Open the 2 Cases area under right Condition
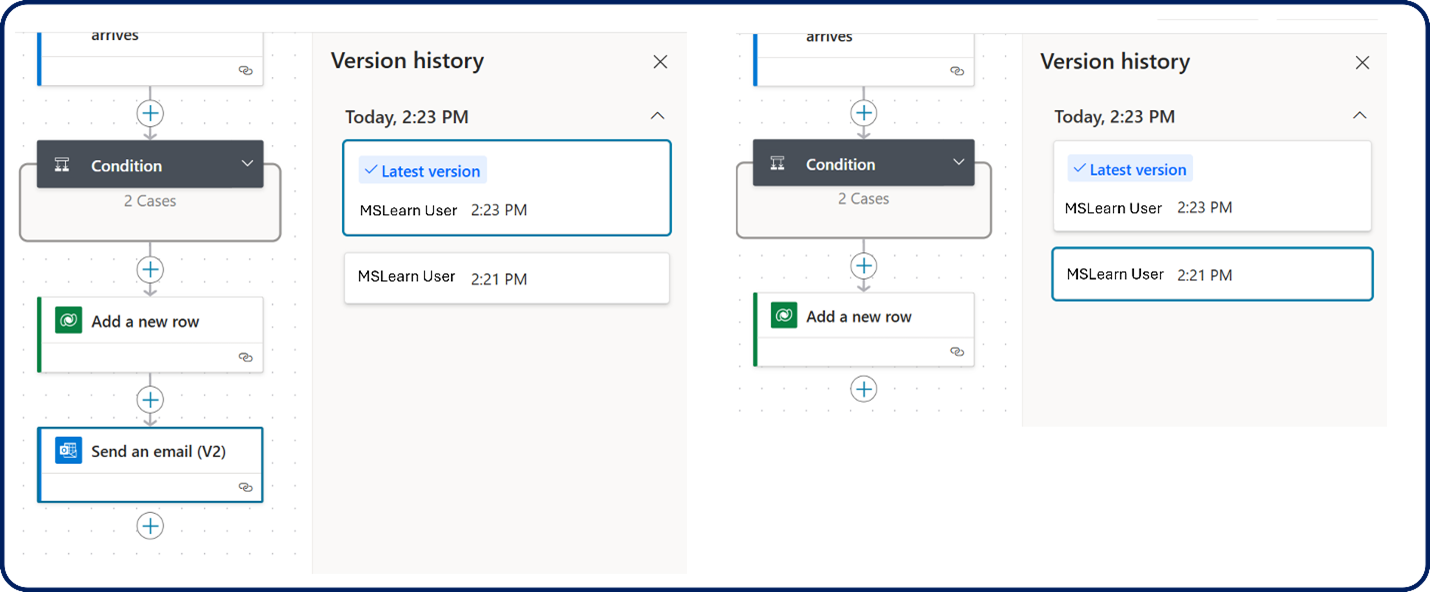This screenshot has height=592, width=1430. point(863,199)
